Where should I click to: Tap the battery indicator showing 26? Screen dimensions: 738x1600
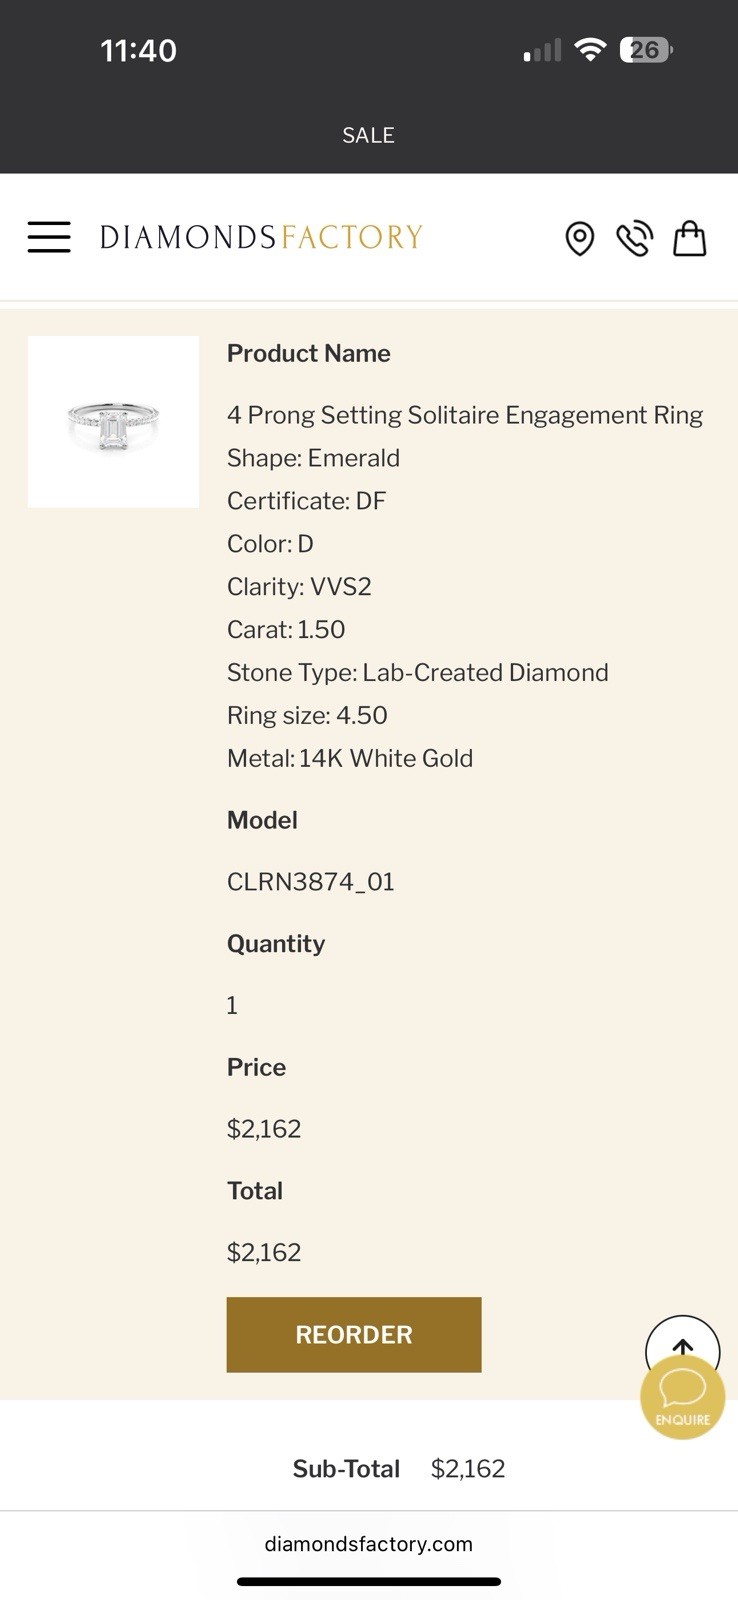[647, 48]
